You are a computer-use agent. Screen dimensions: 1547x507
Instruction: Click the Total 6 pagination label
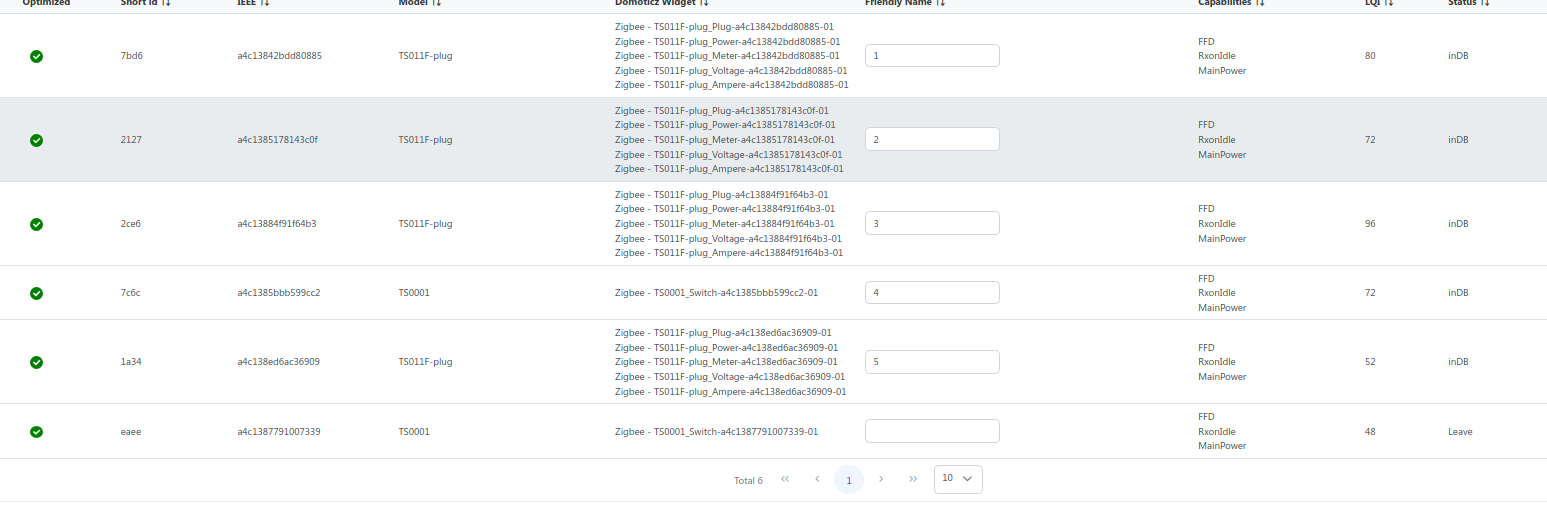[748, 481]
